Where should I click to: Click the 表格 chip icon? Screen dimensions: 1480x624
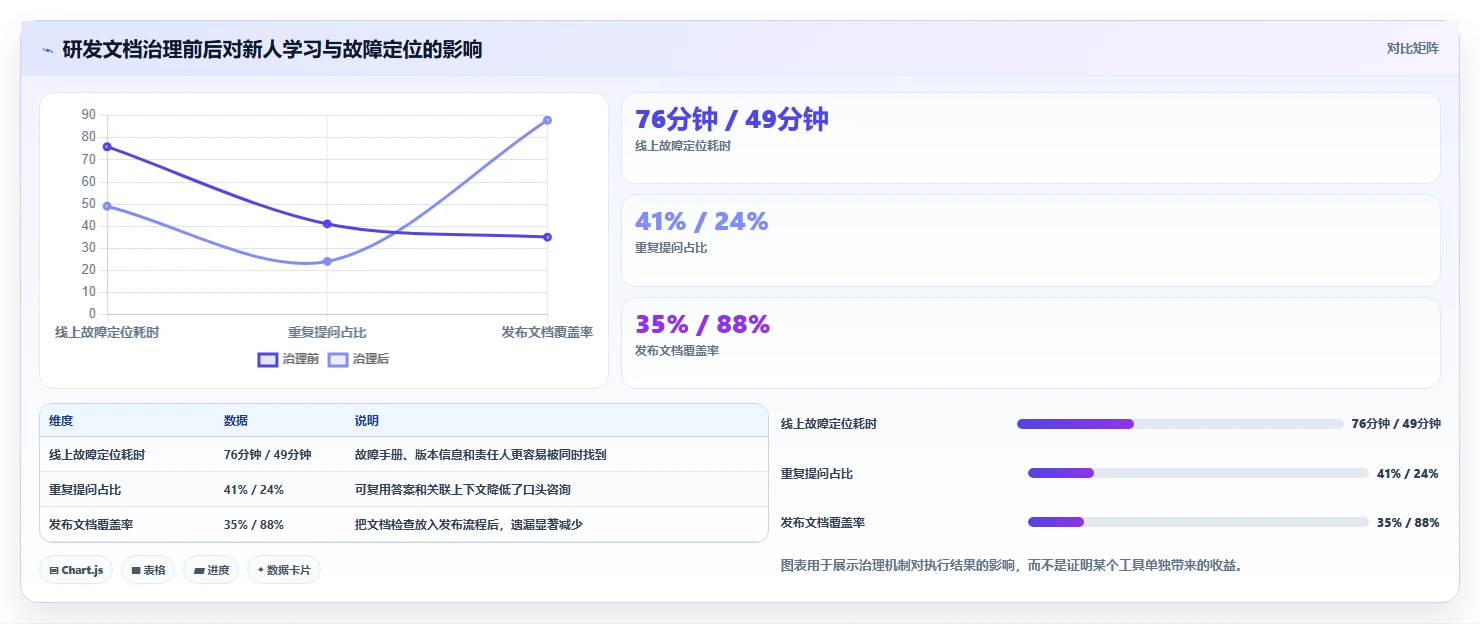pos(136,570)
